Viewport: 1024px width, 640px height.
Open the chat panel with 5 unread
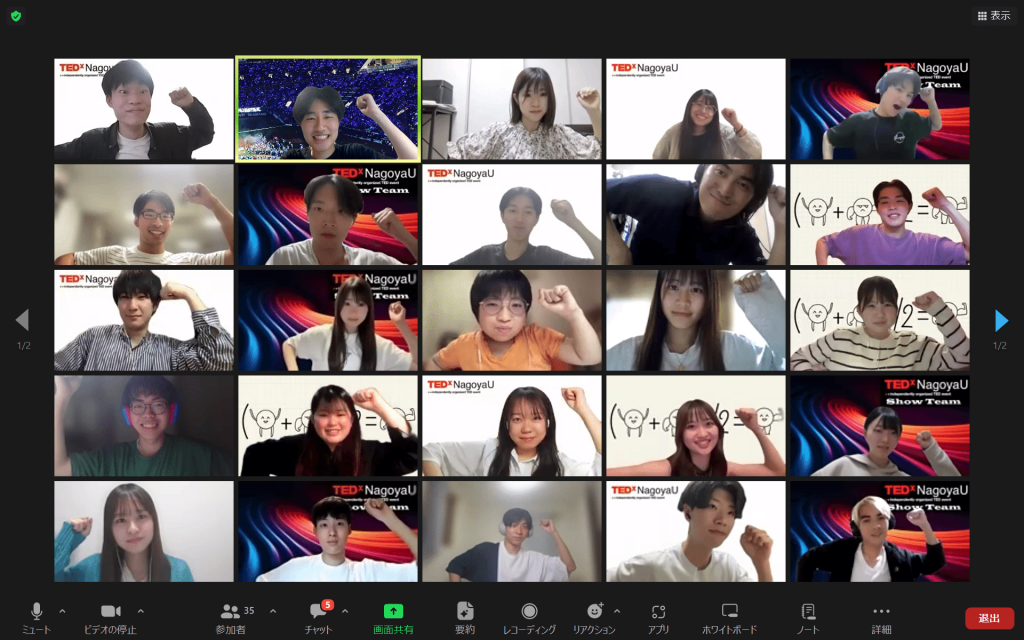pyautogui.click(x=319, y=612)
